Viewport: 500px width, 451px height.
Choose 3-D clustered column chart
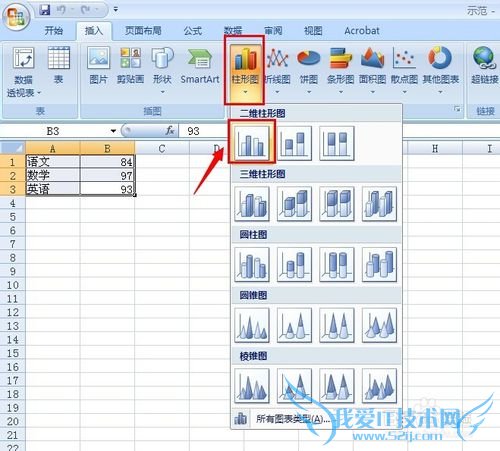252,204
